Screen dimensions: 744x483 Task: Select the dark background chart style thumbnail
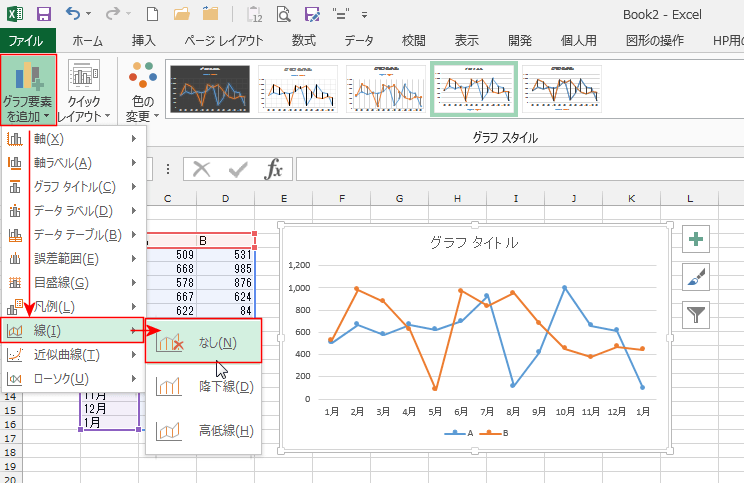pyautogui.click(x=210, y=89)
